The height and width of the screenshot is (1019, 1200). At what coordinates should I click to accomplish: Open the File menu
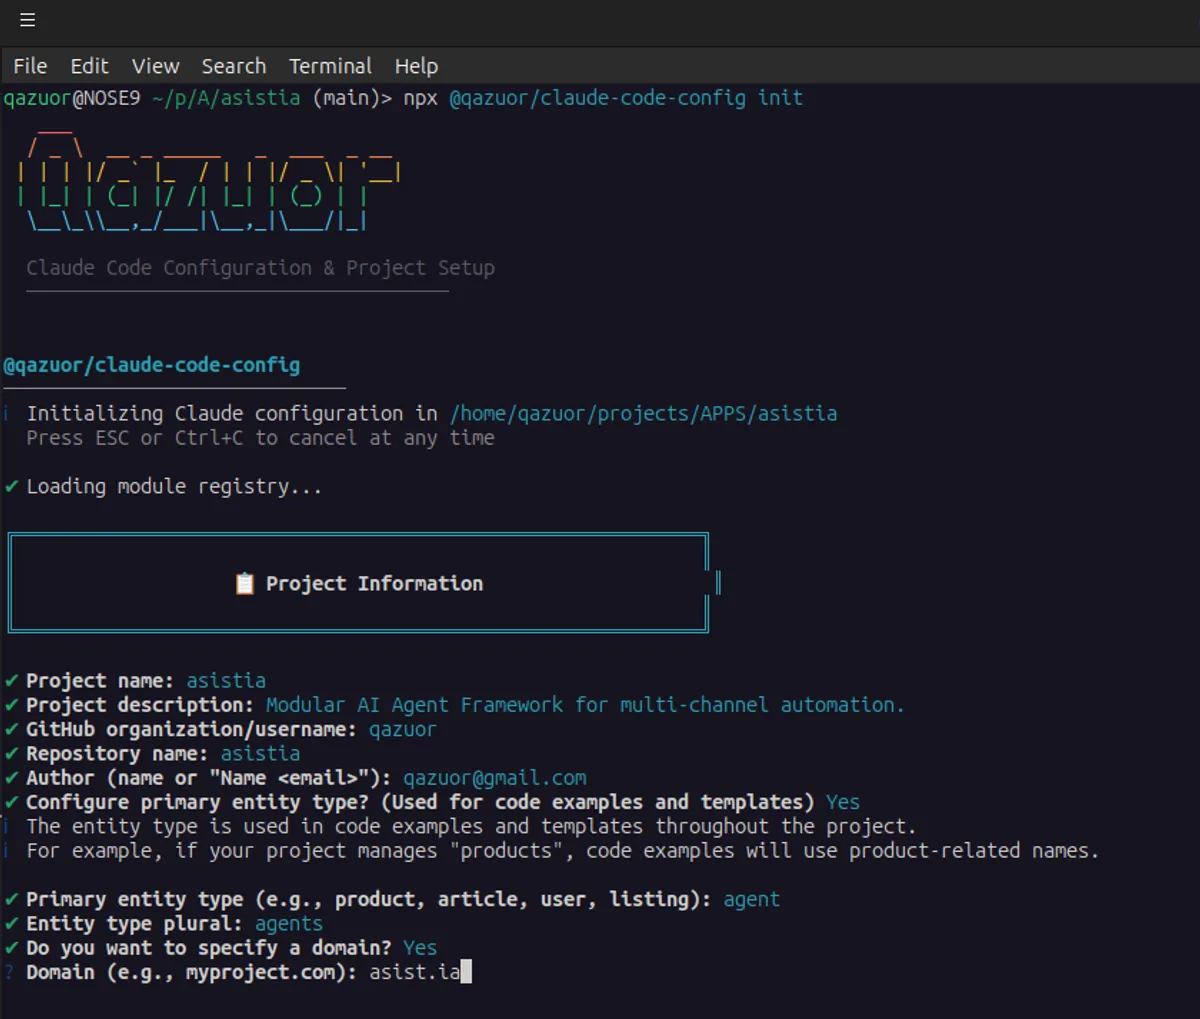coord(30,66)
